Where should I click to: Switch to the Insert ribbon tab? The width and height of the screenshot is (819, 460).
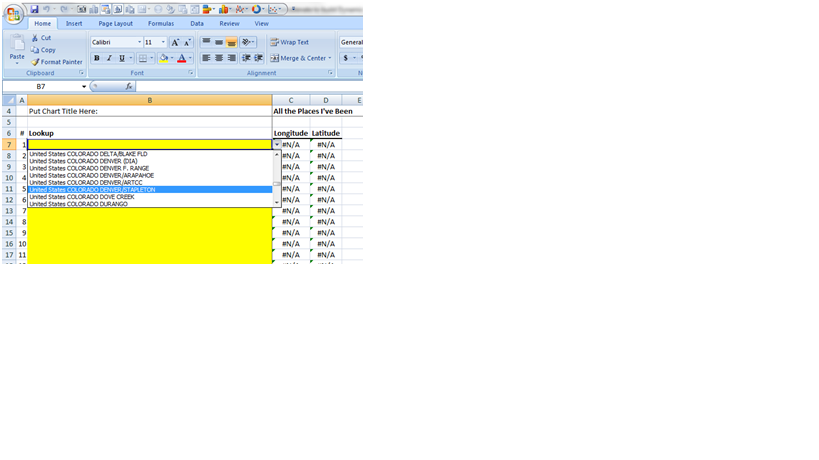click(x=74, y=23)
